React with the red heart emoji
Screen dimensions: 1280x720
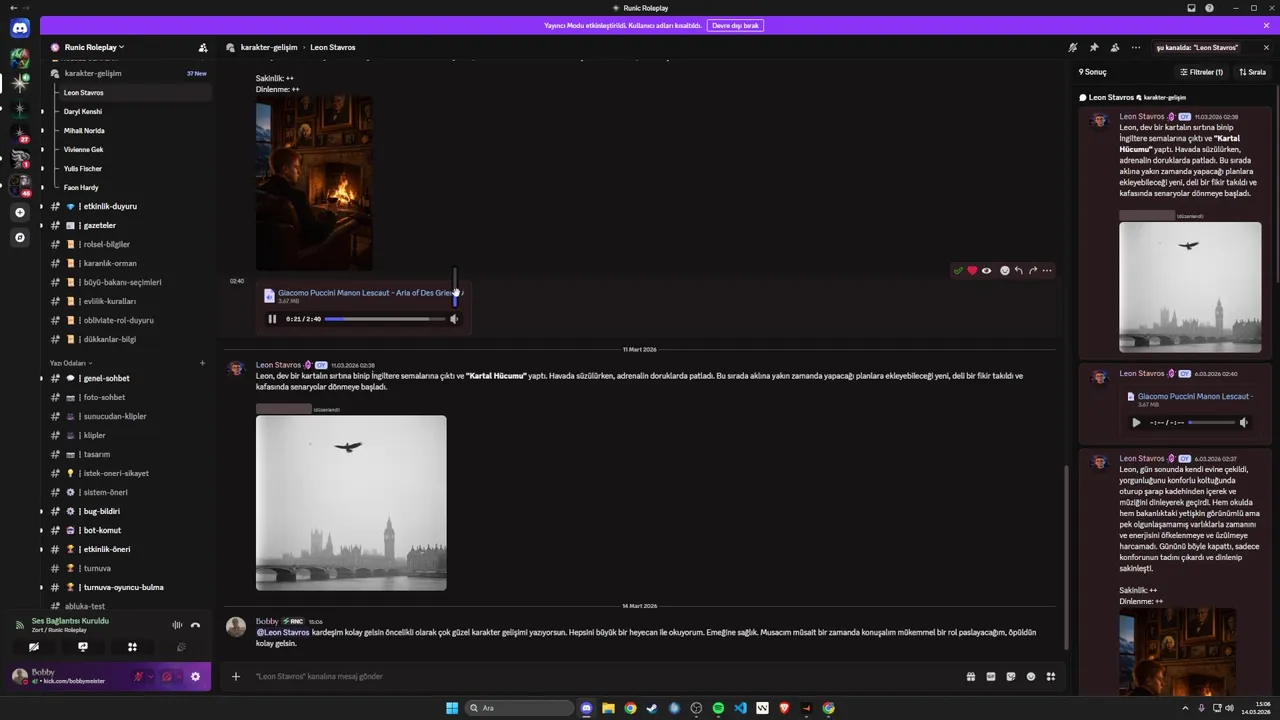[x=972, y=271]
